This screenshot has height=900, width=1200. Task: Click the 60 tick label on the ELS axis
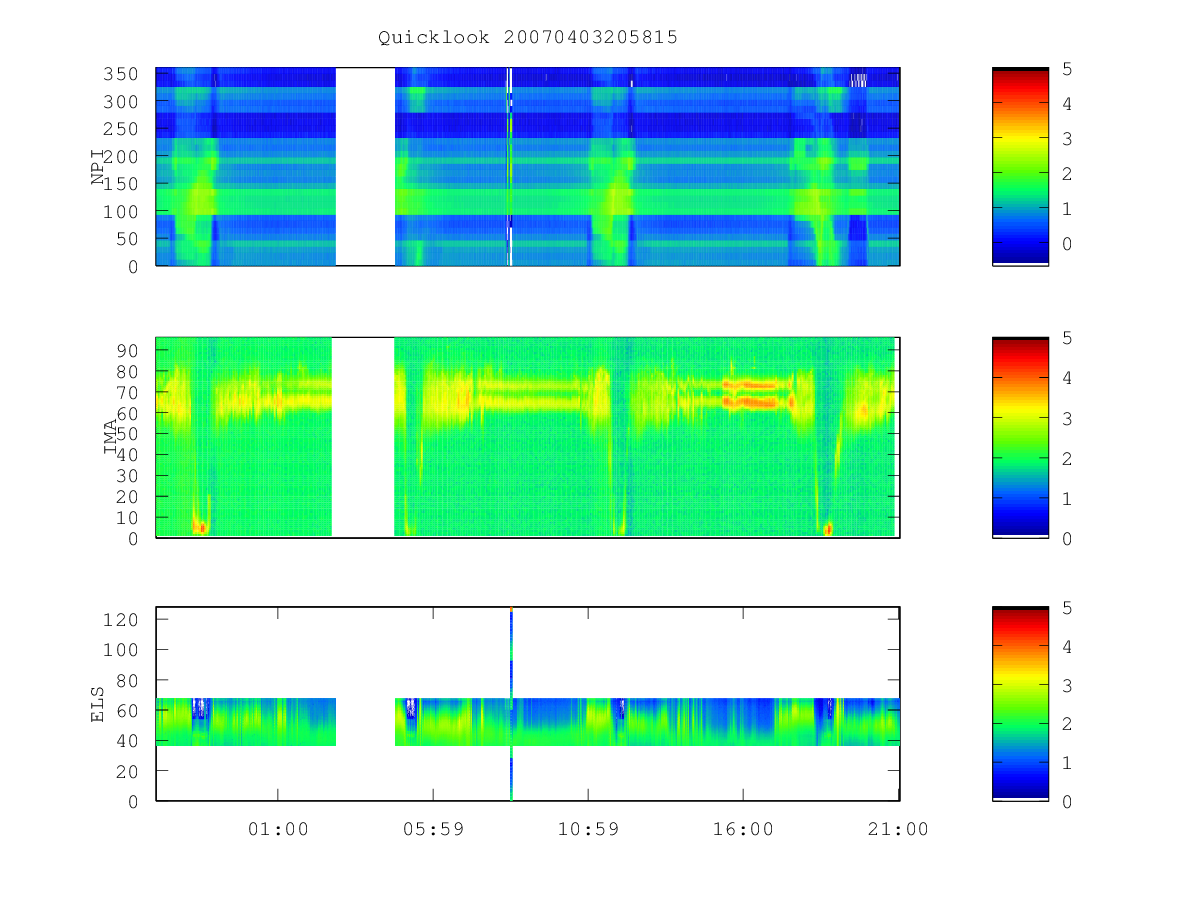point(129,710)
